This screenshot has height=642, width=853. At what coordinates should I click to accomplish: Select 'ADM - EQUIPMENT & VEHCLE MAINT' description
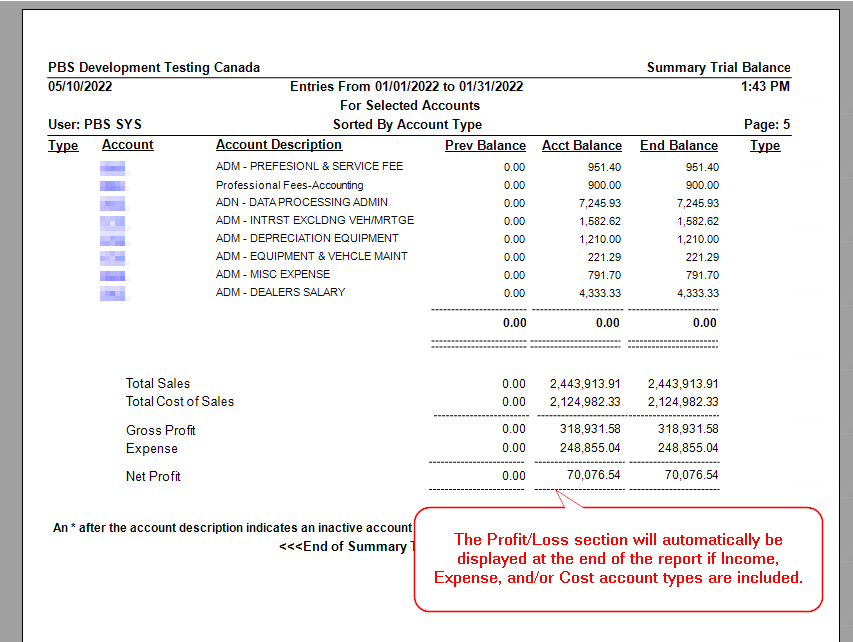click(311, 256)
